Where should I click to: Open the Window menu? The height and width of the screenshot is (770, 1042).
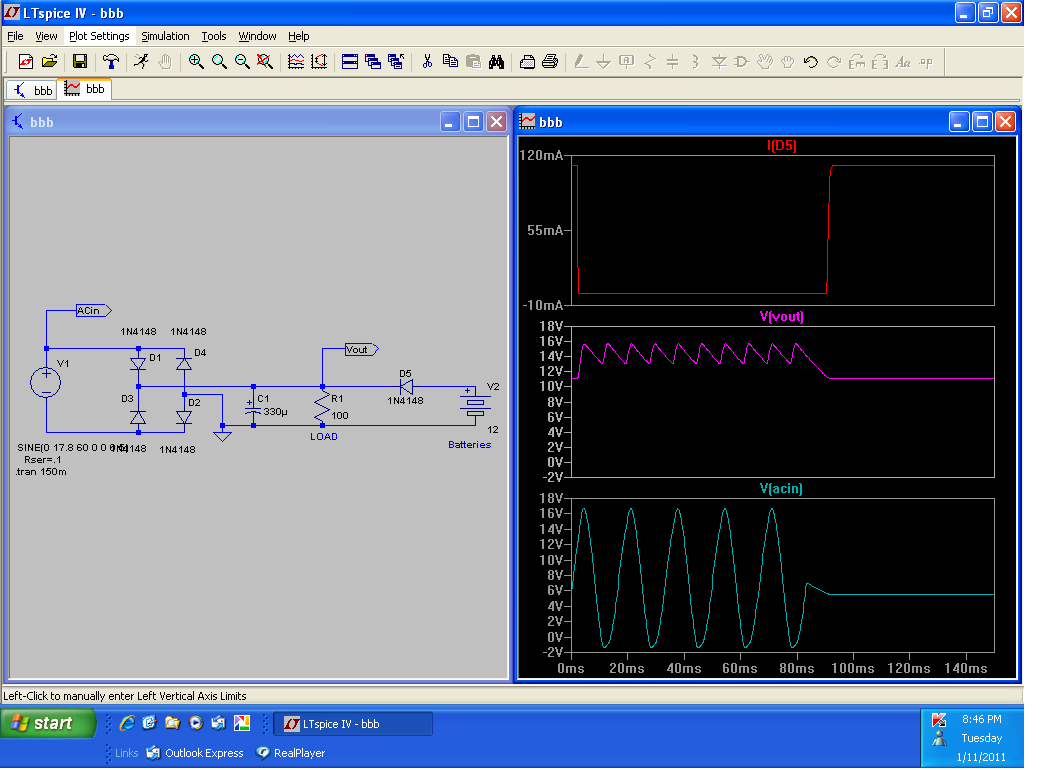pos(257,36)
